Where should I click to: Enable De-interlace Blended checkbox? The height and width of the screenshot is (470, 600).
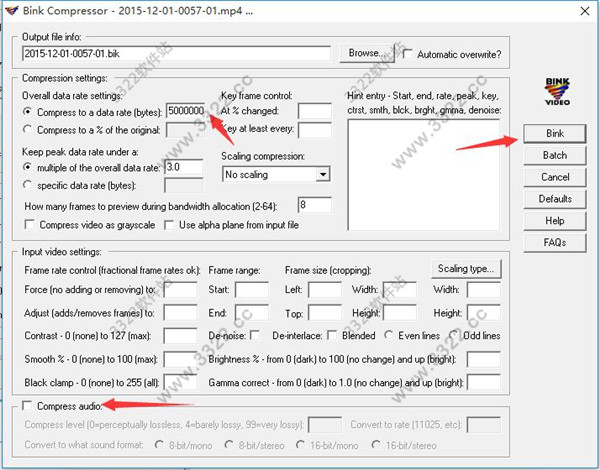[332, 336]
